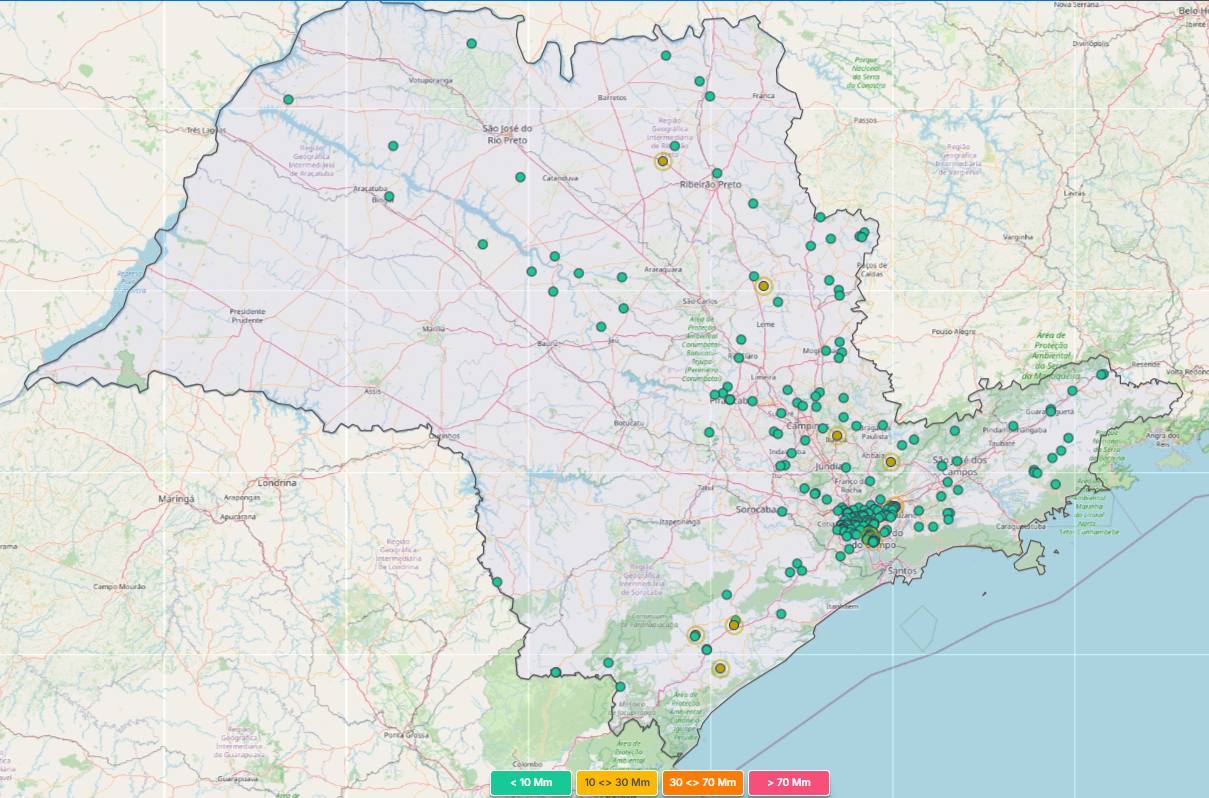Image resolution: width=1209 pixels, height=798 pixels.
Task: Toggle the yellow '10 <> 30 Mm' legend filter
Action: point(616,782)
